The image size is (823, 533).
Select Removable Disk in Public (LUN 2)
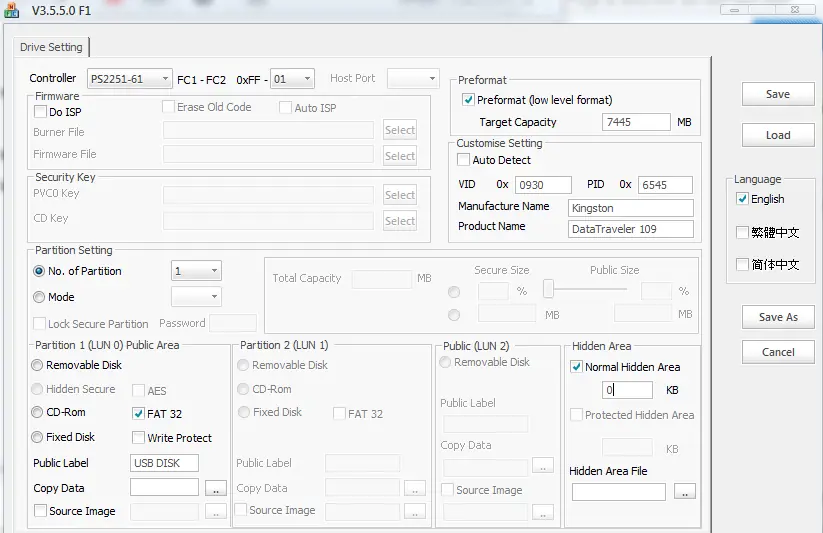coord(445,362)
